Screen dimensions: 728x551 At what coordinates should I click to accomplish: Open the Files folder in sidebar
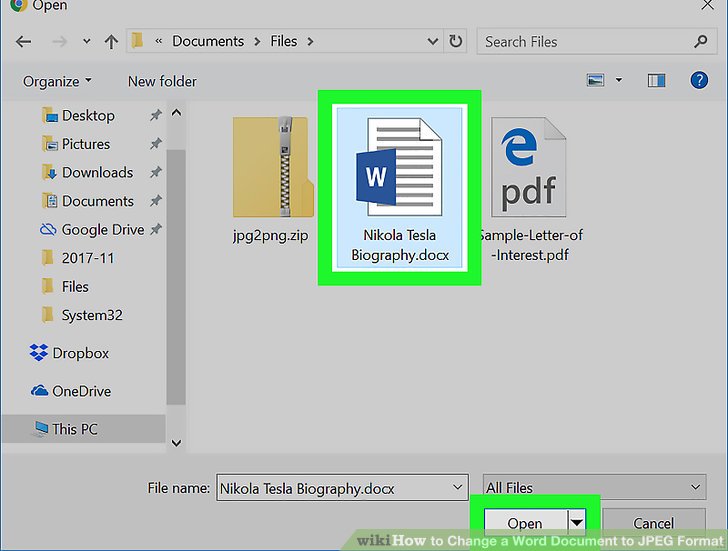pyautogui.click(x=75, y=287)
